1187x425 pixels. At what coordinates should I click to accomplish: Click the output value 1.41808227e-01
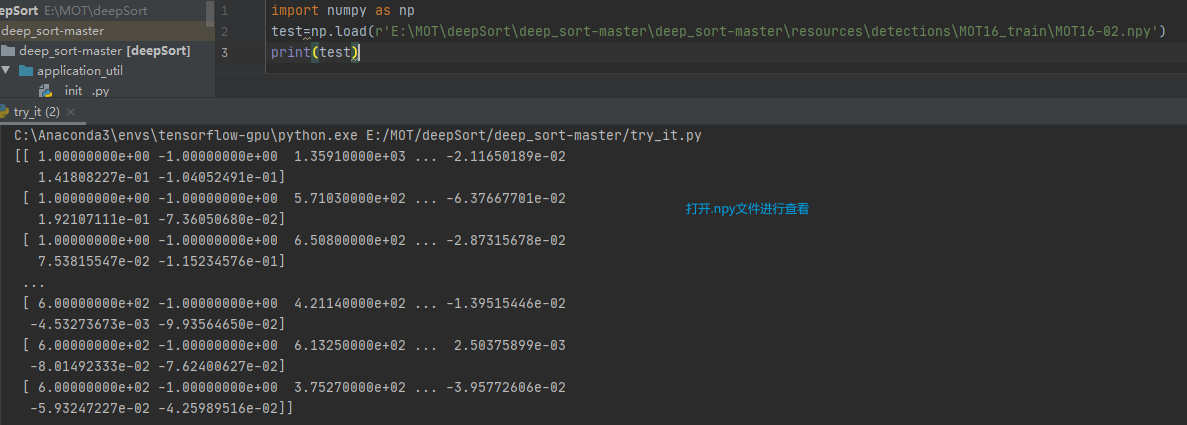click(x=94, y=177)
